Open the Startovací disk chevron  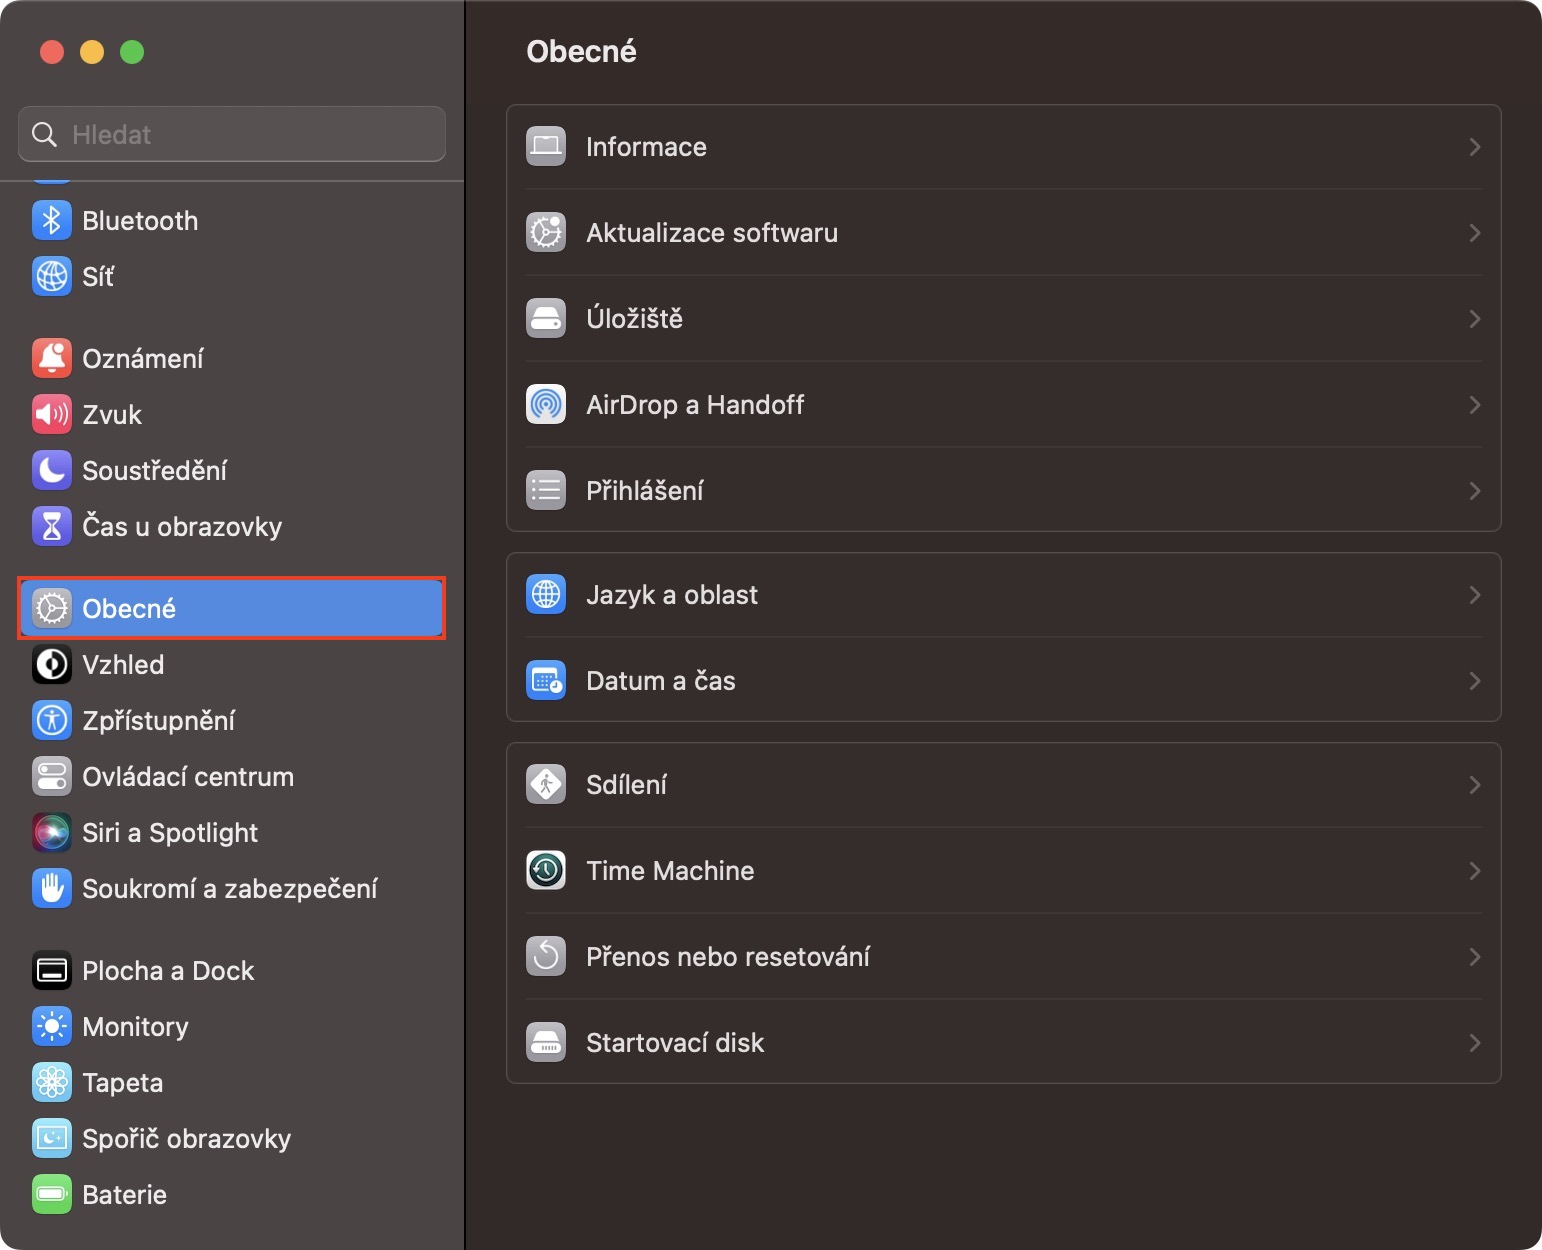tap(1474, 1043)
